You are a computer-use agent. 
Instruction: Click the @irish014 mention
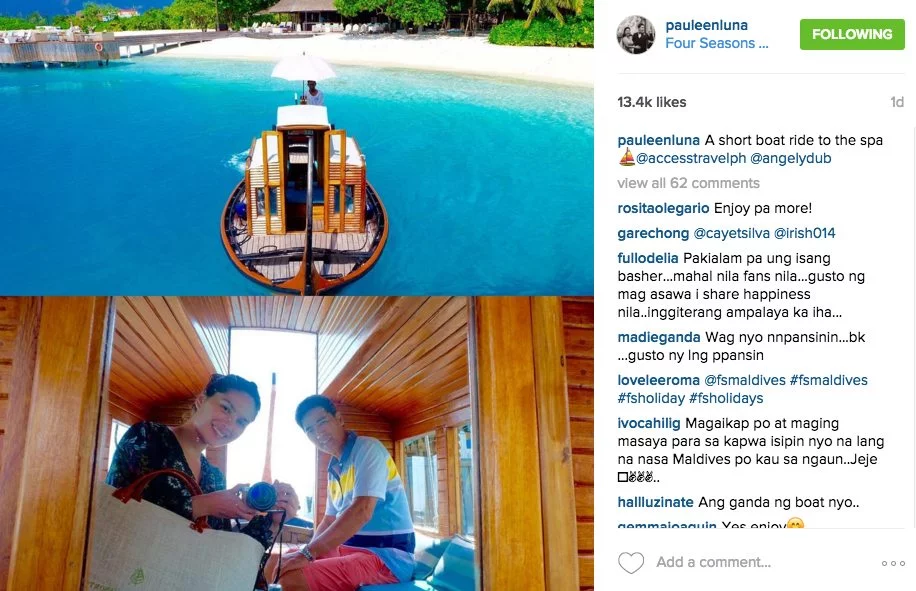804,234
